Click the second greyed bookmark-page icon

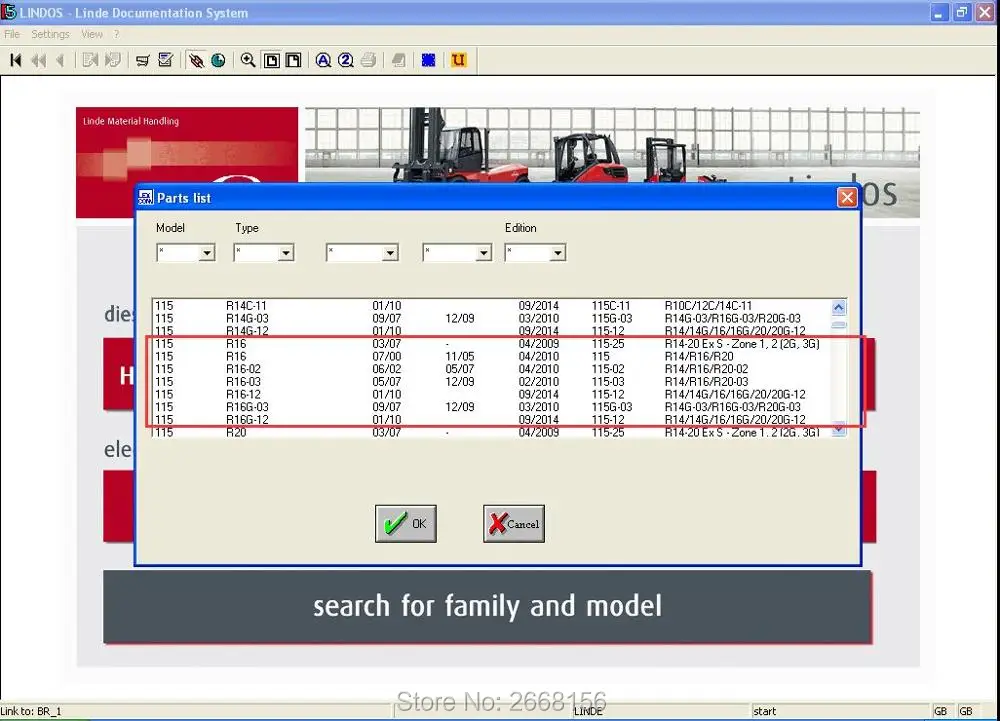(113, 61)
